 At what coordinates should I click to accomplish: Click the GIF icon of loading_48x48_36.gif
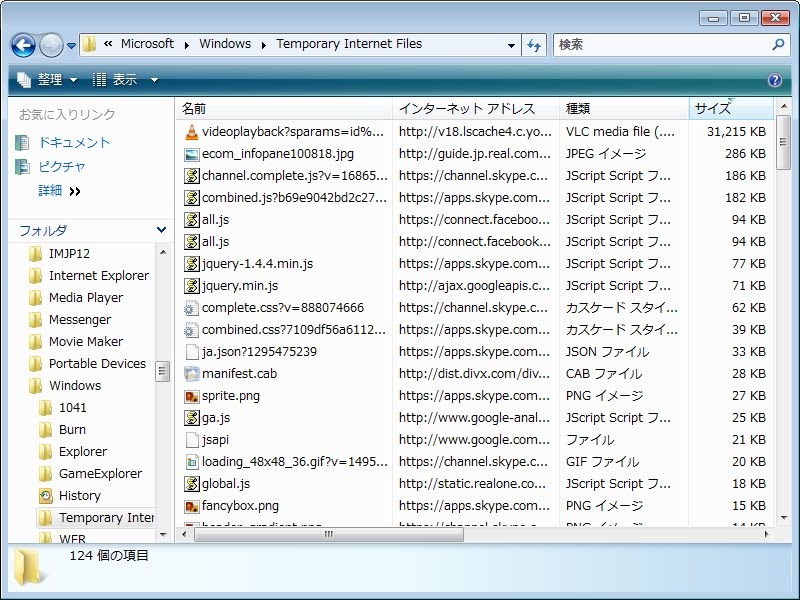(191, 462)
